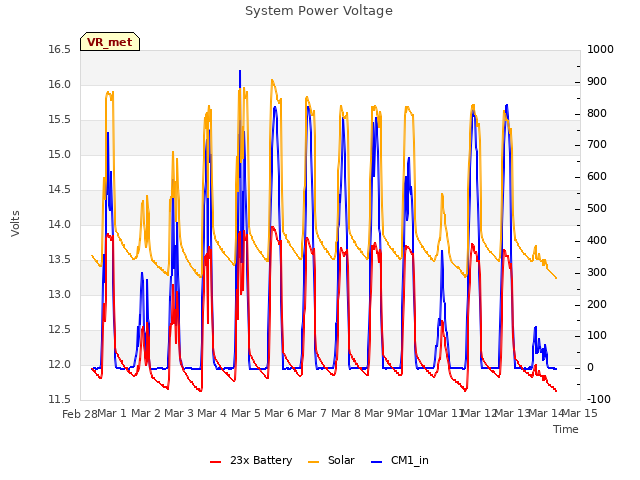Click the Time x-axis label
The image size is (640, 480).
point(566,429)
